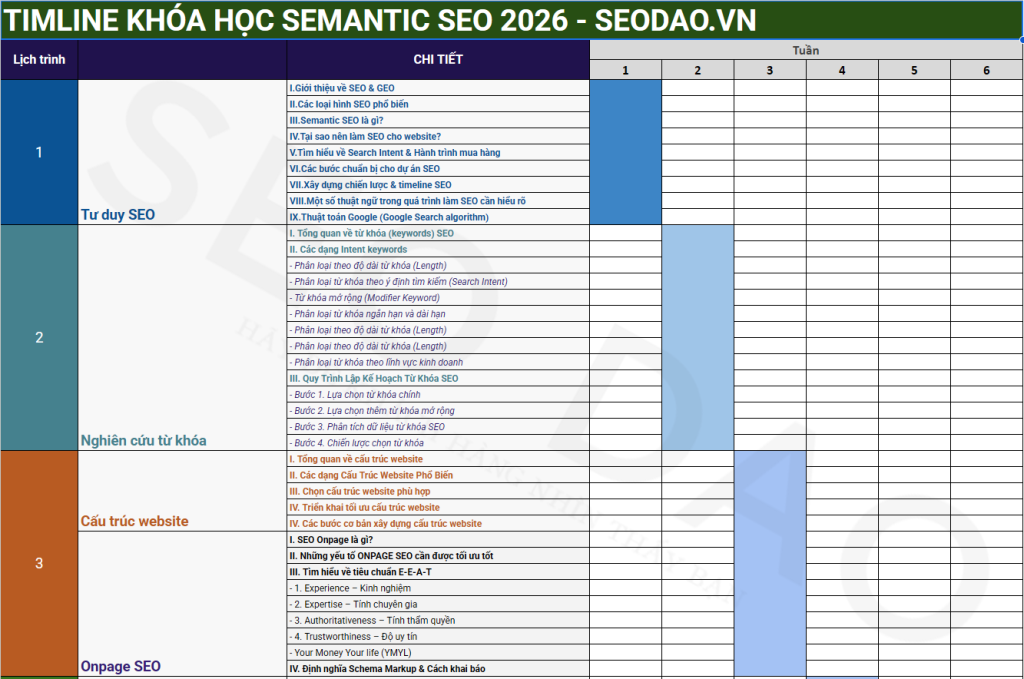Click the light blue week 2 timeline block

pos(697,337)
